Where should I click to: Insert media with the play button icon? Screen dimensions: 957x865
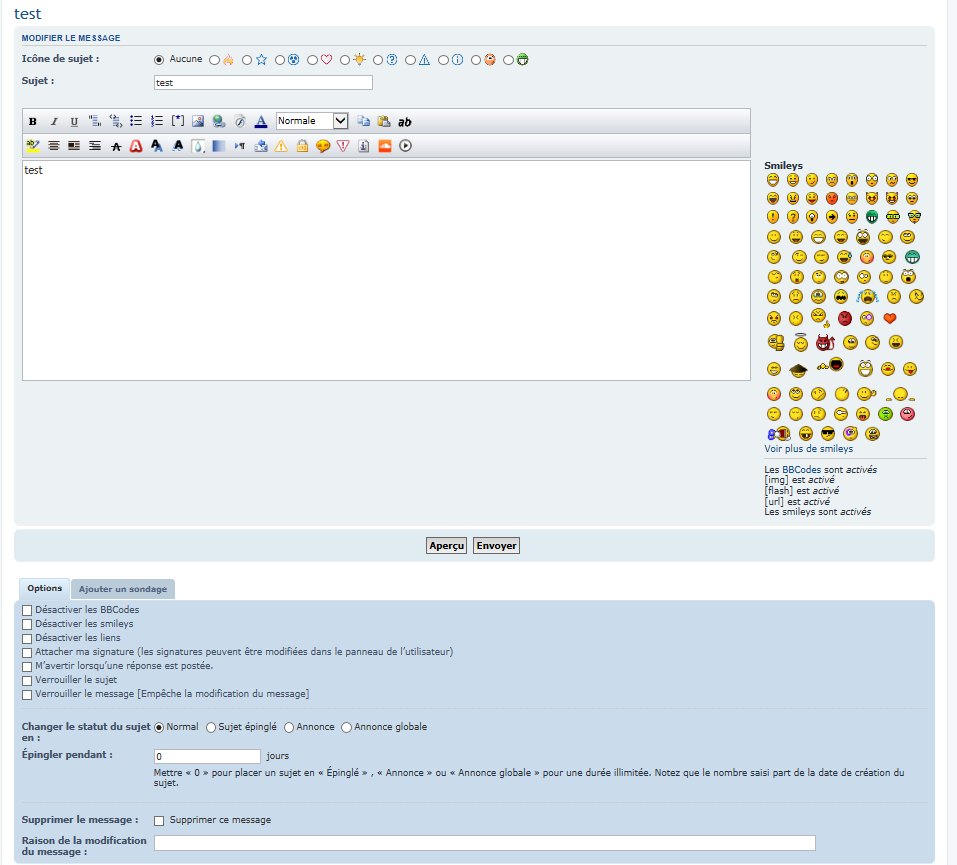[x=406, y=146]
